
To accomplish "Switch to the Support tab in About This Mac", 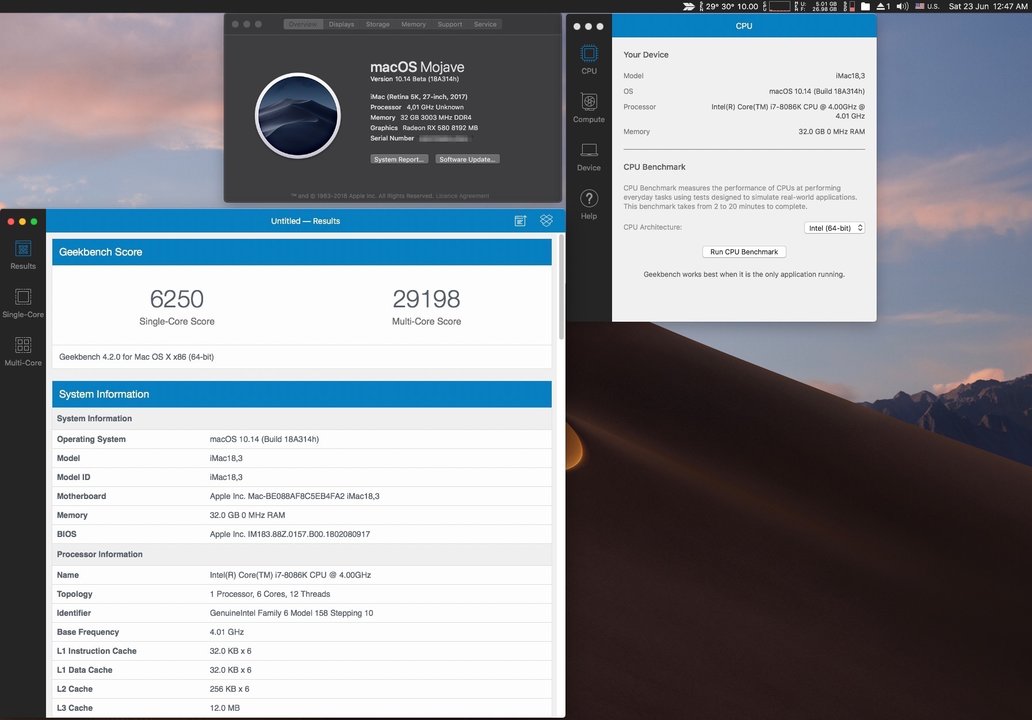I will tap(450, 24).
